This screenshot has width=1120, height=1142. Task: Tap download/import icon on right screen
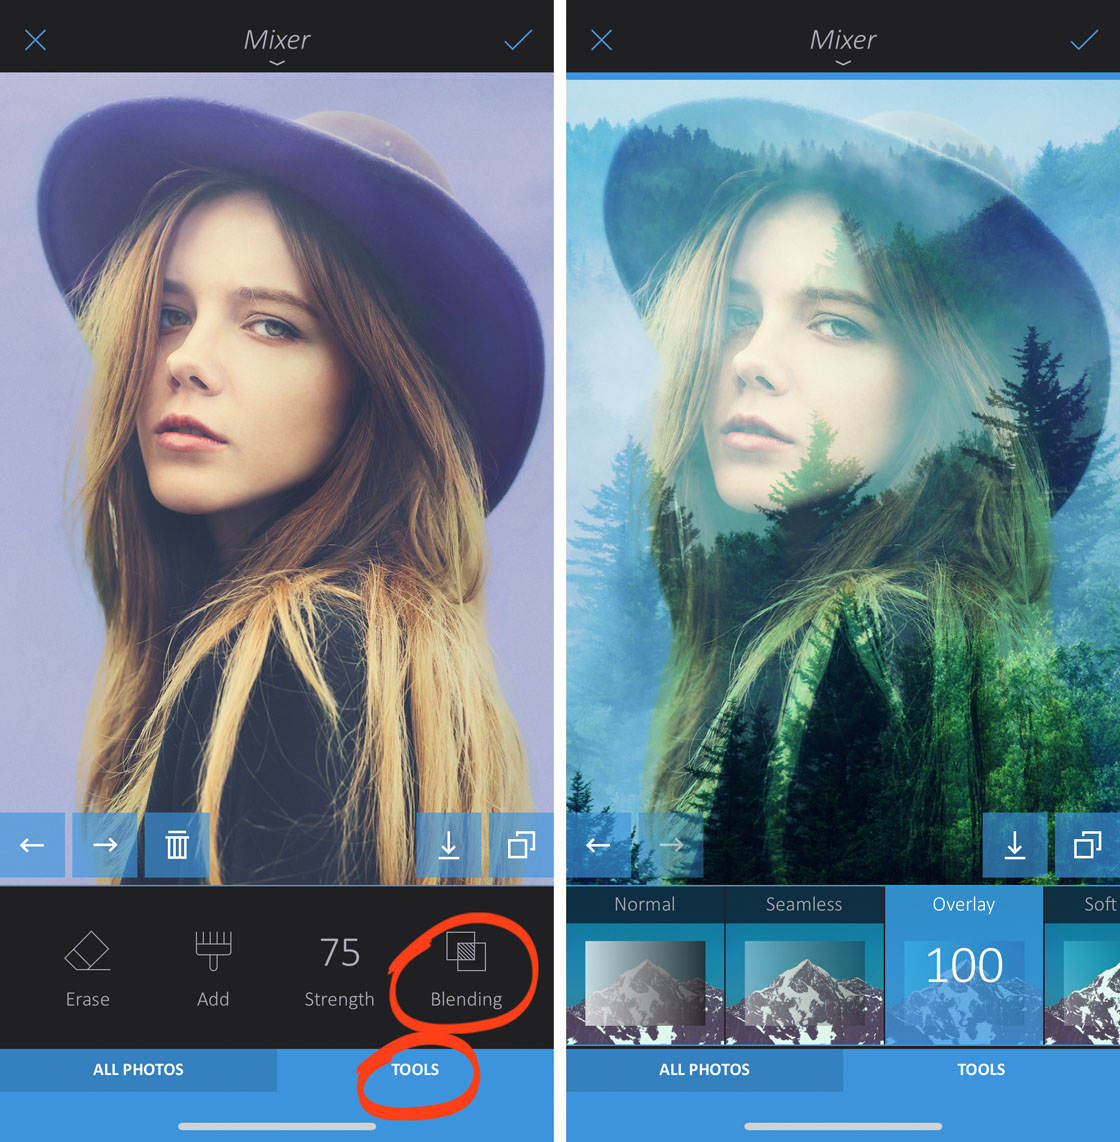coord(1014,845)
